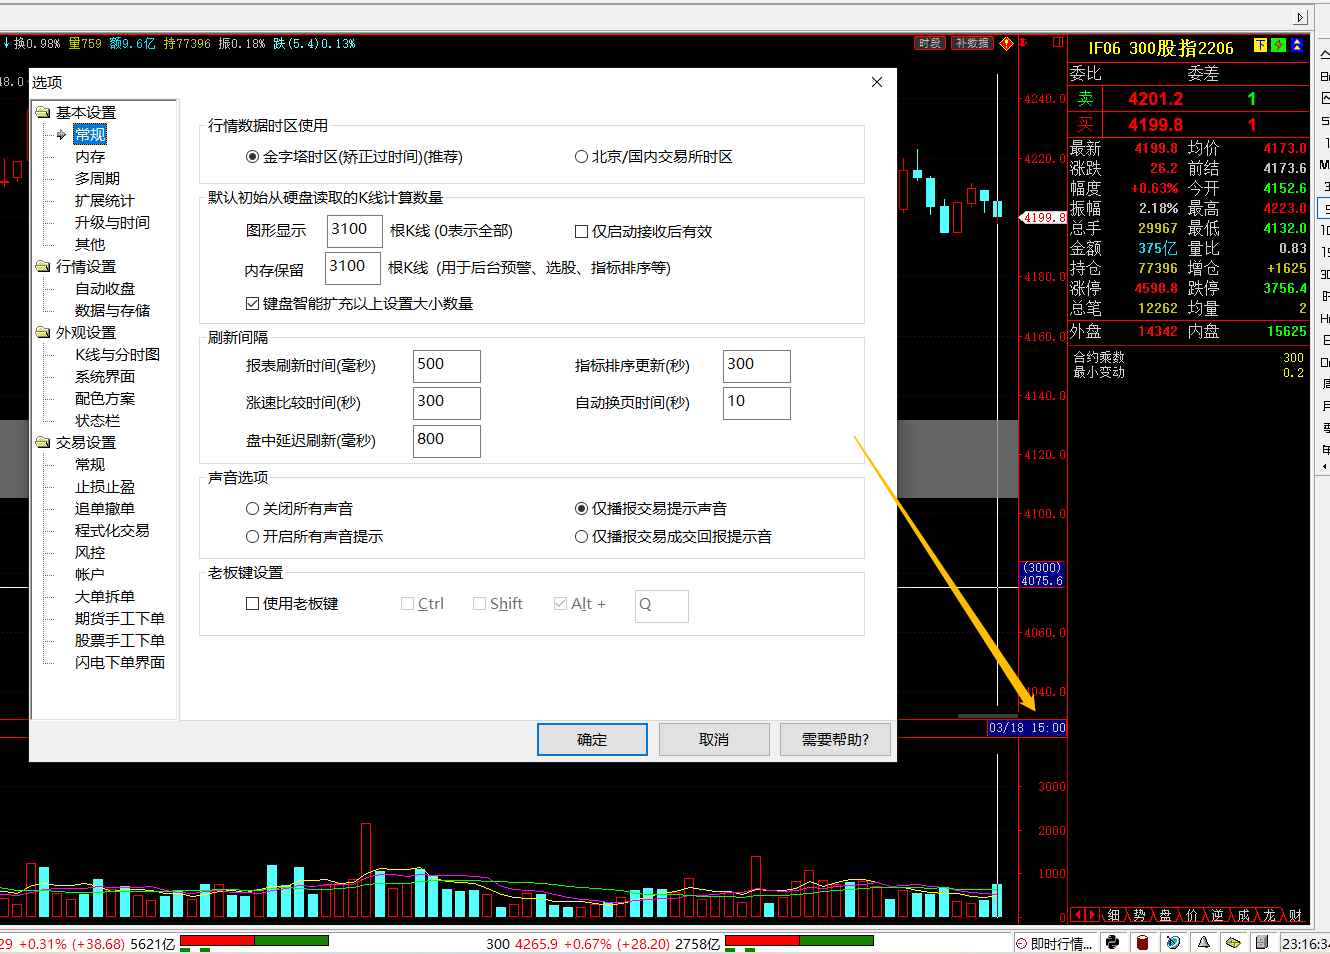The height and width of the screenshot is (954, 1330).
Task: Click the 补数据 button above chart
Action: click(x=972, y=43)
